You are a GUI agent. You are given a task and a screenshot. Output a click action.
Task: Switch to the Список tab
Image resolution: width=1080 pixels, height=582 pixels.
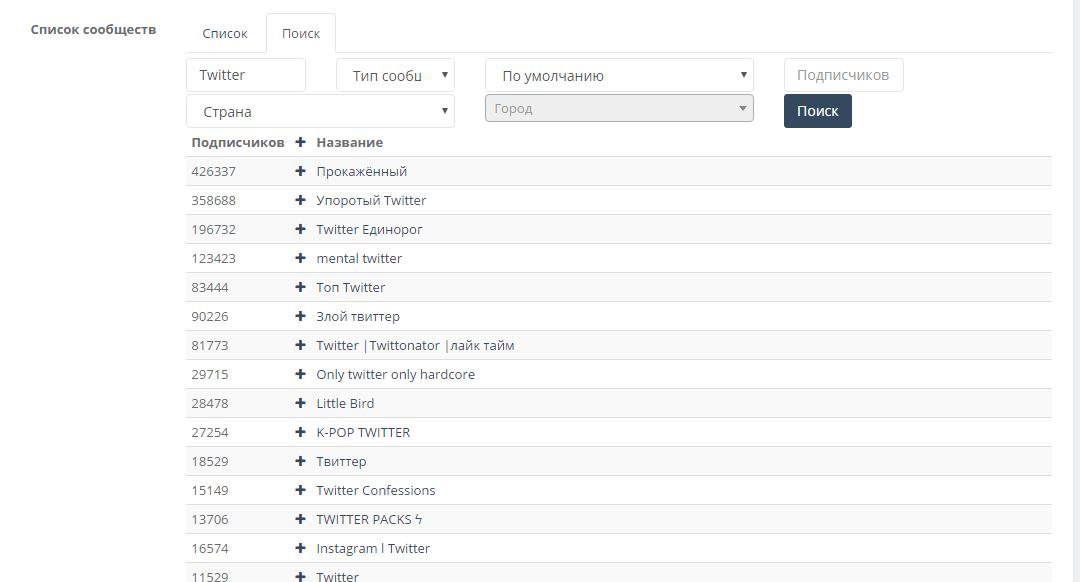click(225, 33)
